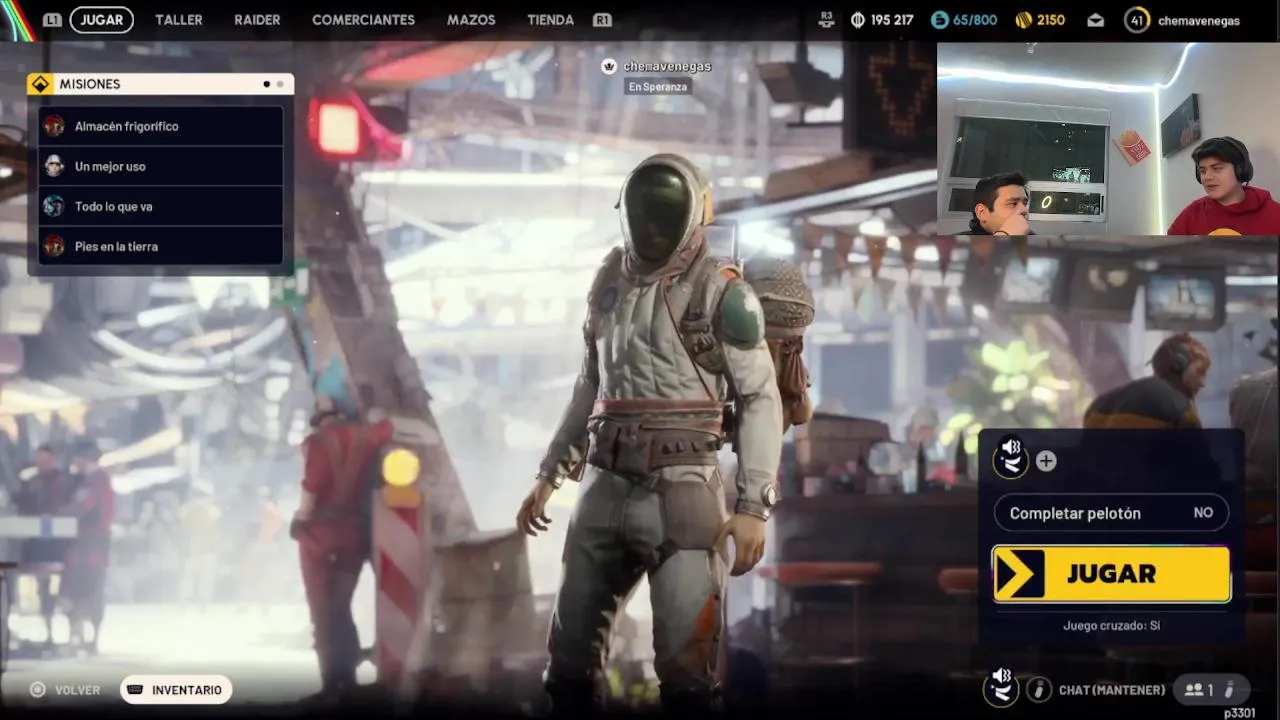Open the TIENDA tab
Screen dimensions: 1280x720
point(550,20)
